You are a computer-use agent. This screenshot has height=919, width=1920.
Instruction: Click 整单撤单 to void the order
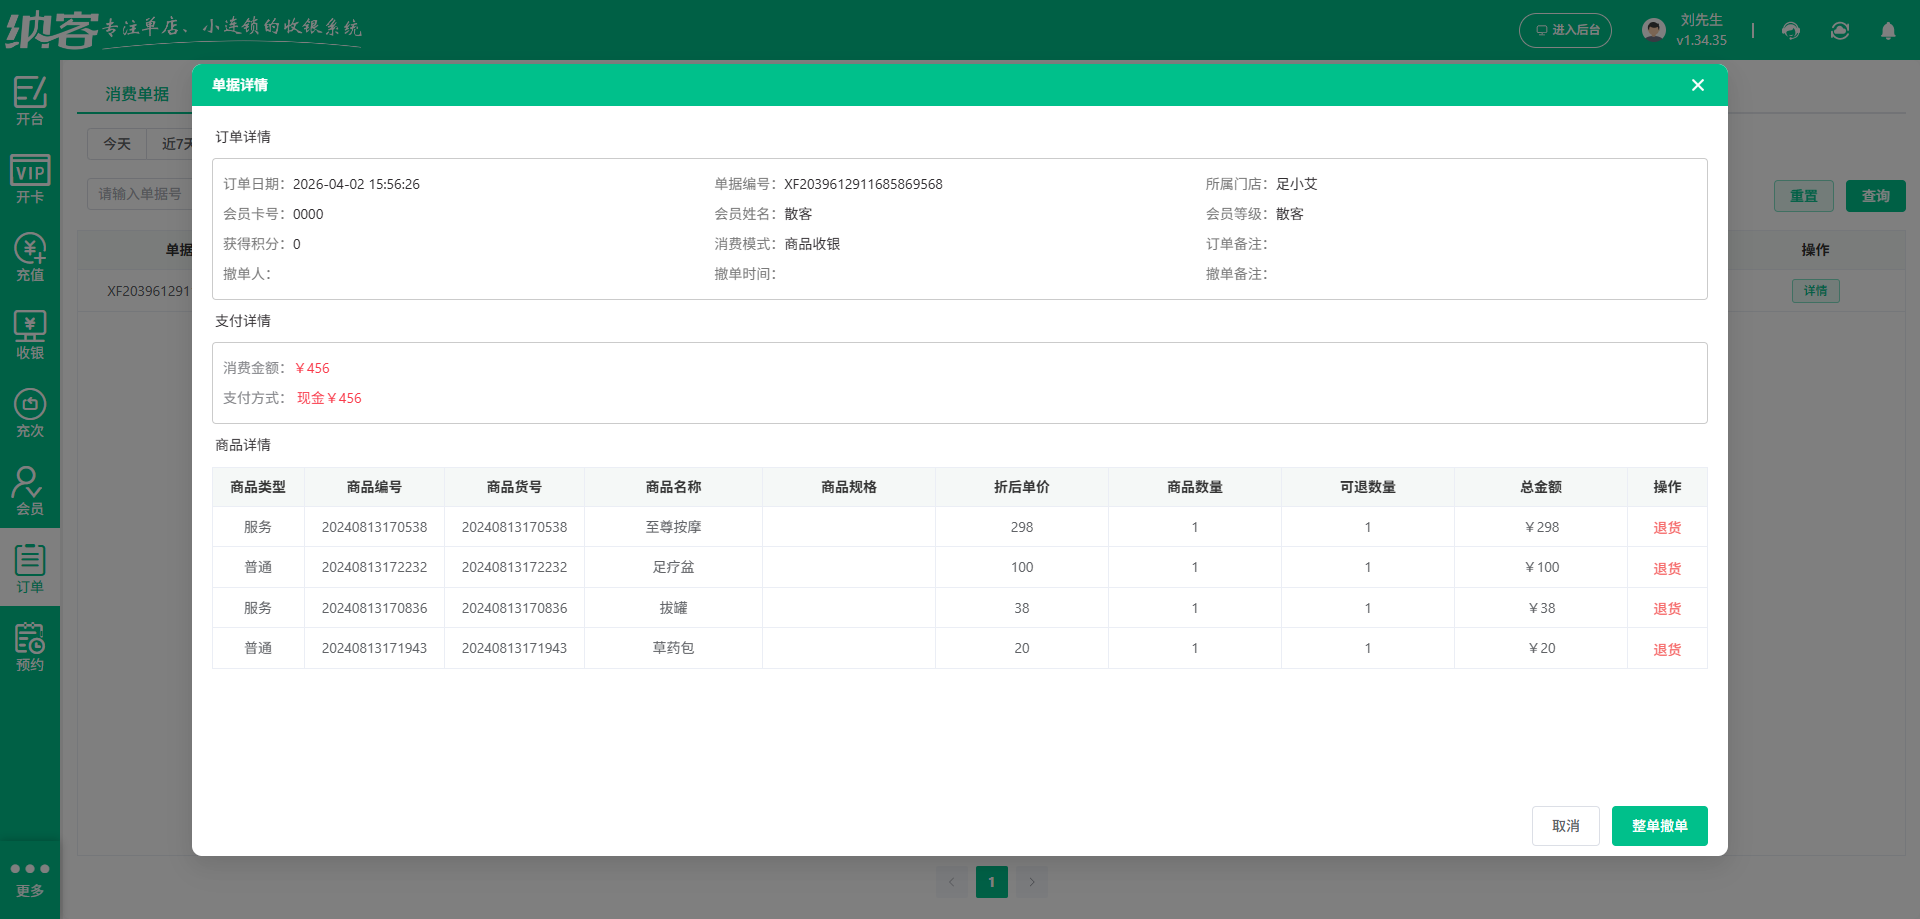coord(1659,825)
